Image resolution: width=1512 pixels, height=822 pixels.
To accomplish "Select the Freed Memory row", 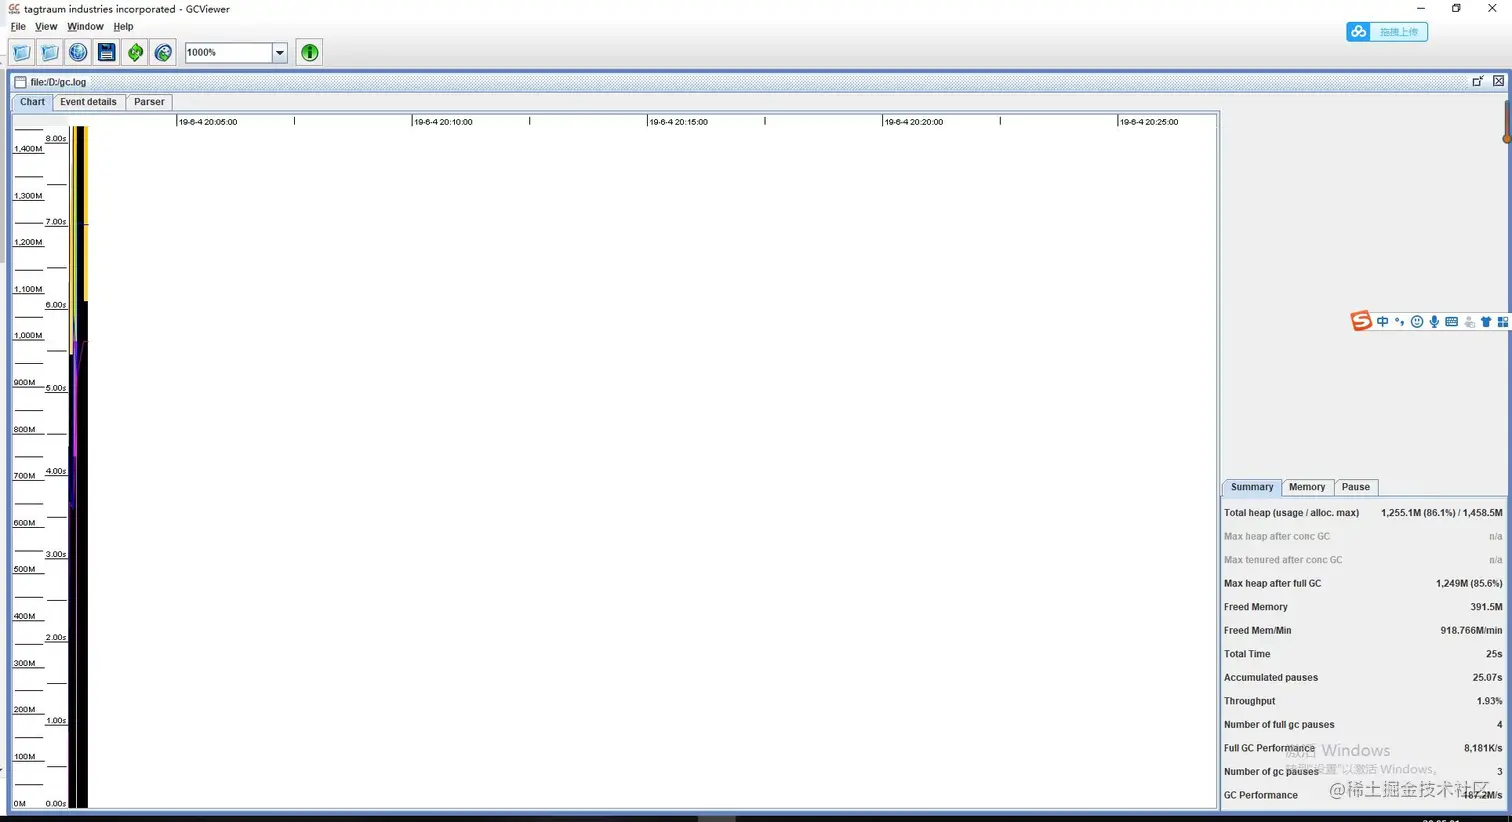I will tap(1363, 607).
